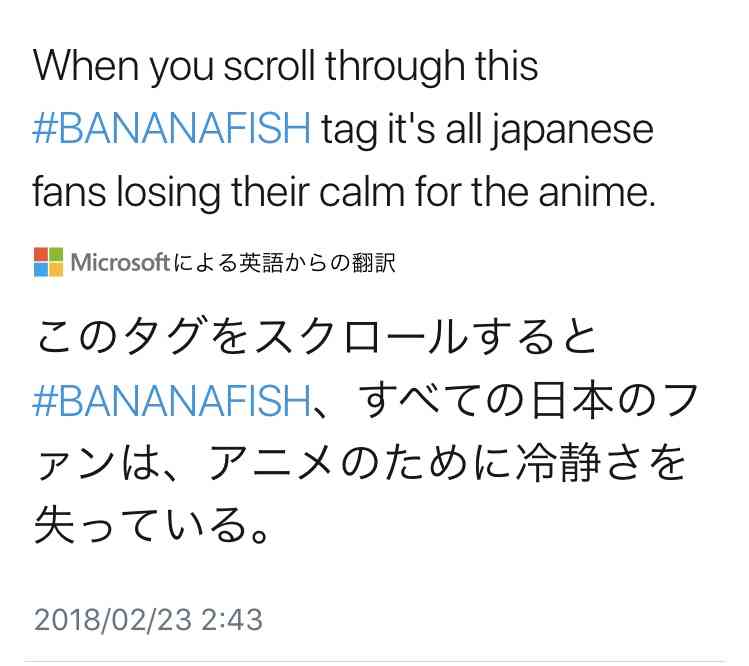Click the red square of the Microsoft logo
The width and height of the screenshot is (749, 666).
point(41,255)
